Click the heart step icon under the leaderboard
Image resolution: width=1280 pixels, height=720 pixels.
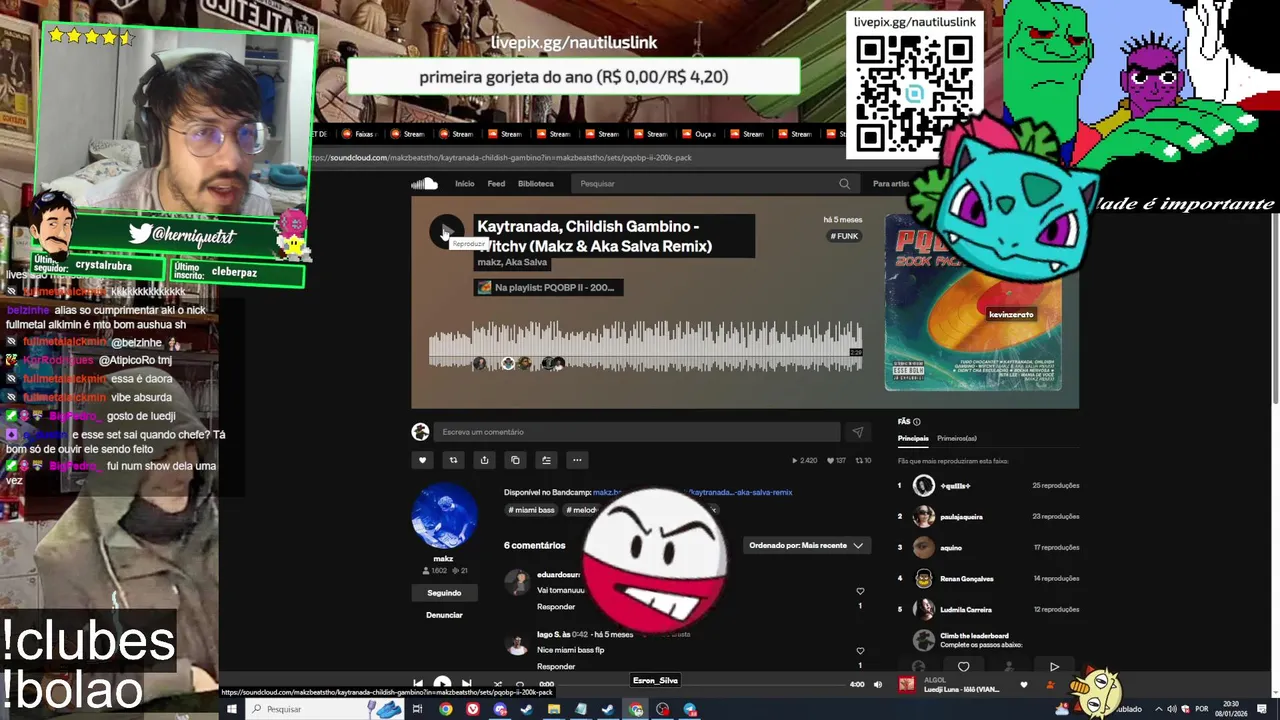[963, 667]
